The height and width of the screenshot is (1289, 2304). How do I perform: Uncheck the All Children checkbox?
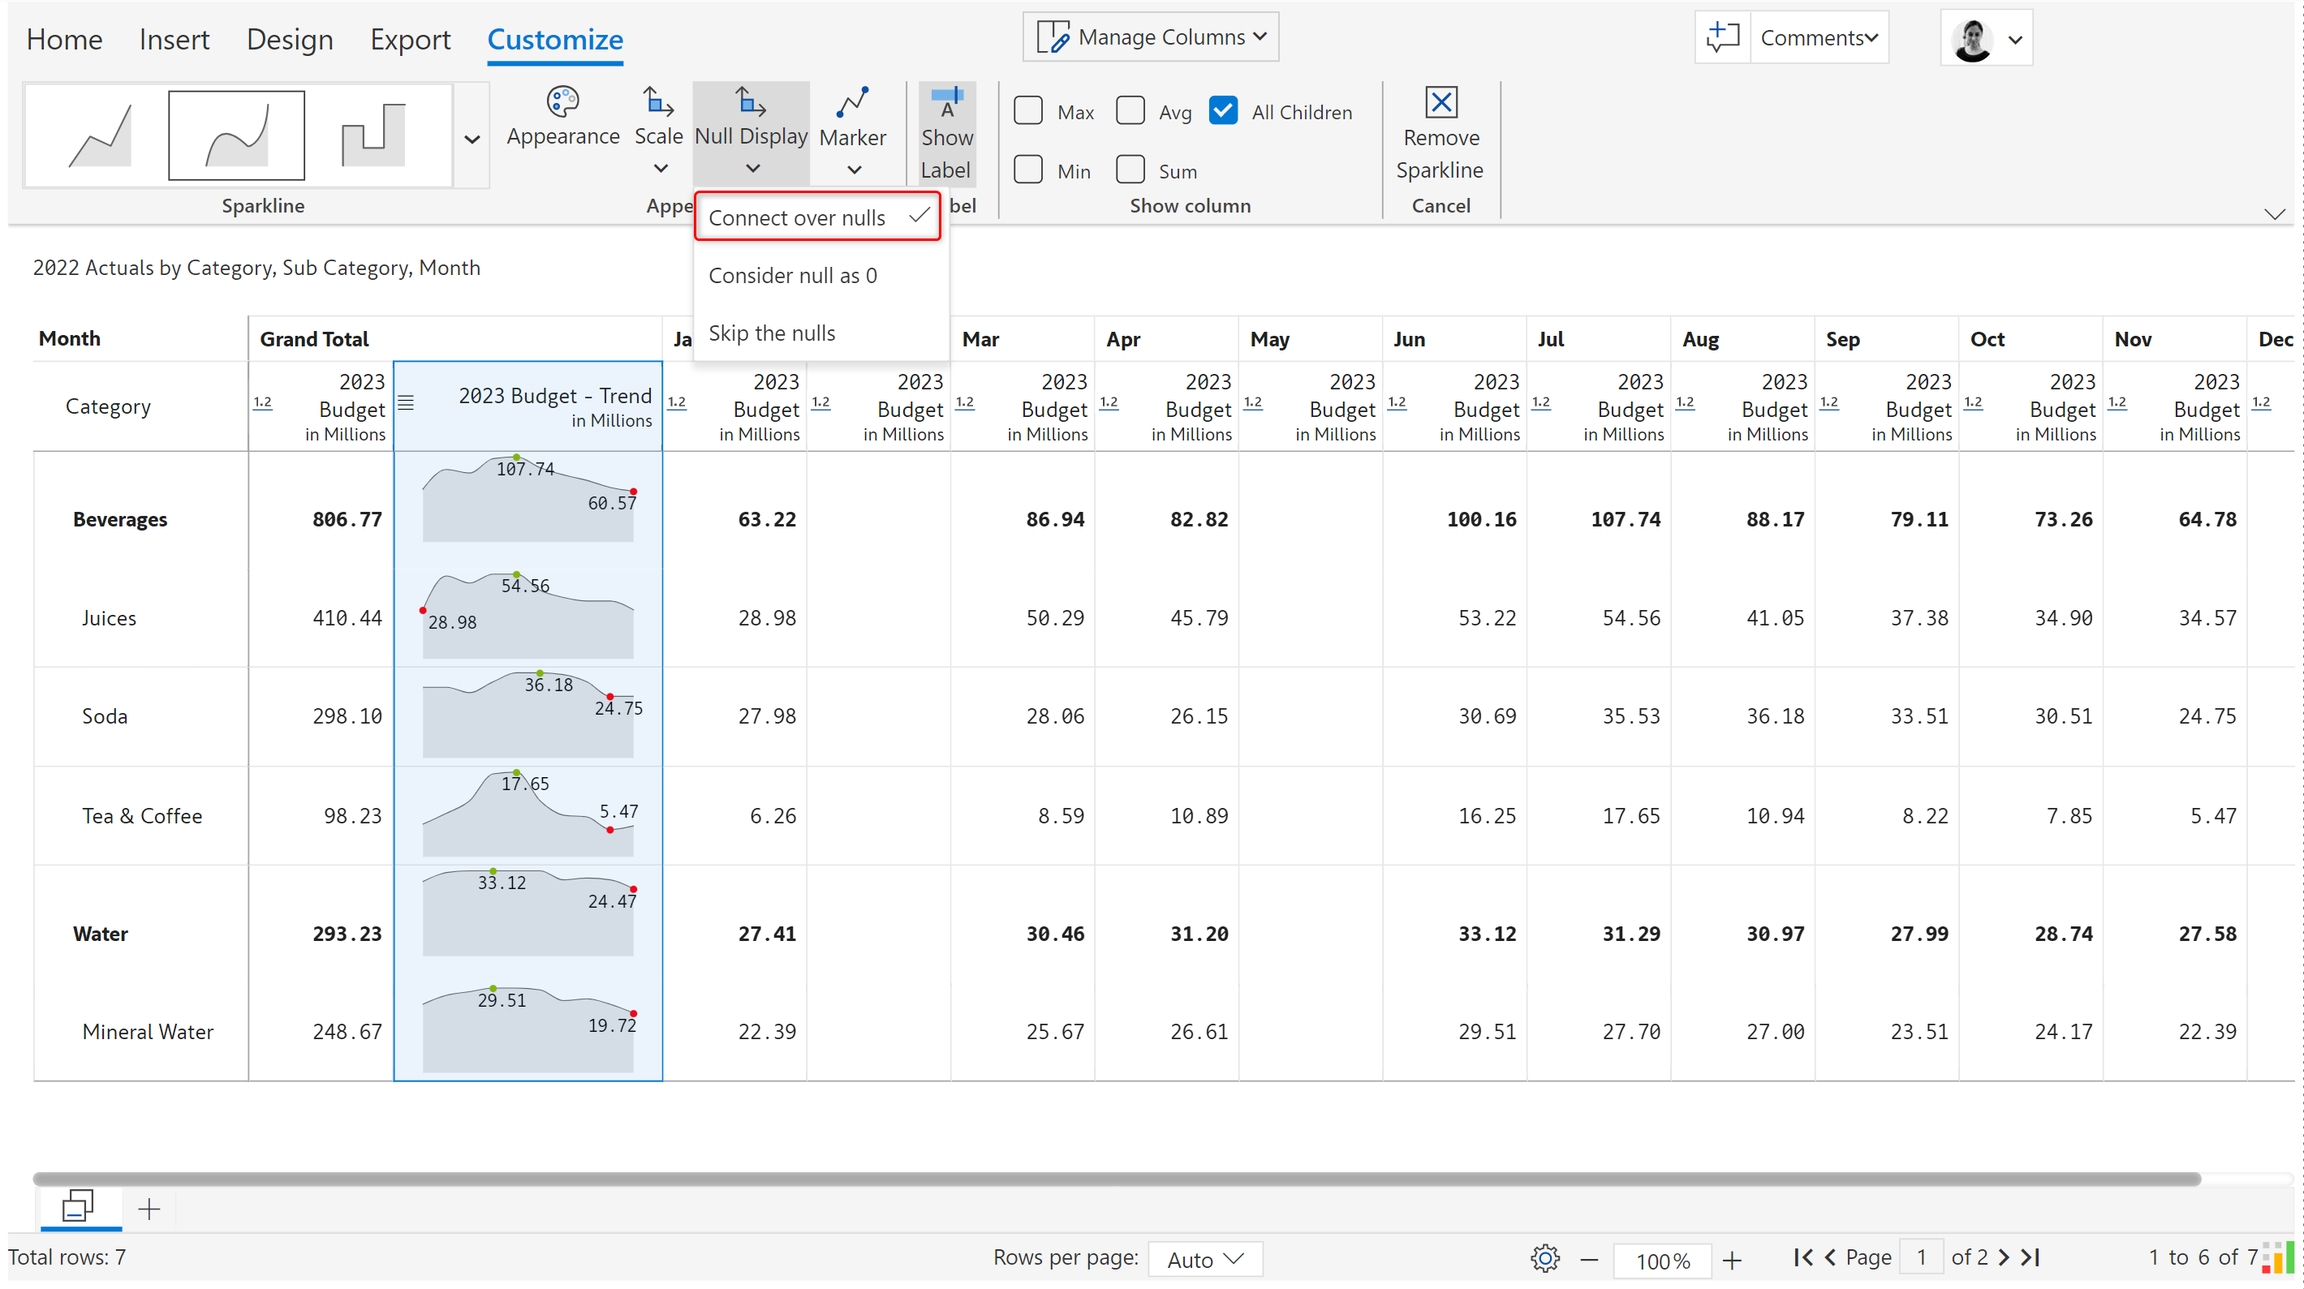[1223, 111]
